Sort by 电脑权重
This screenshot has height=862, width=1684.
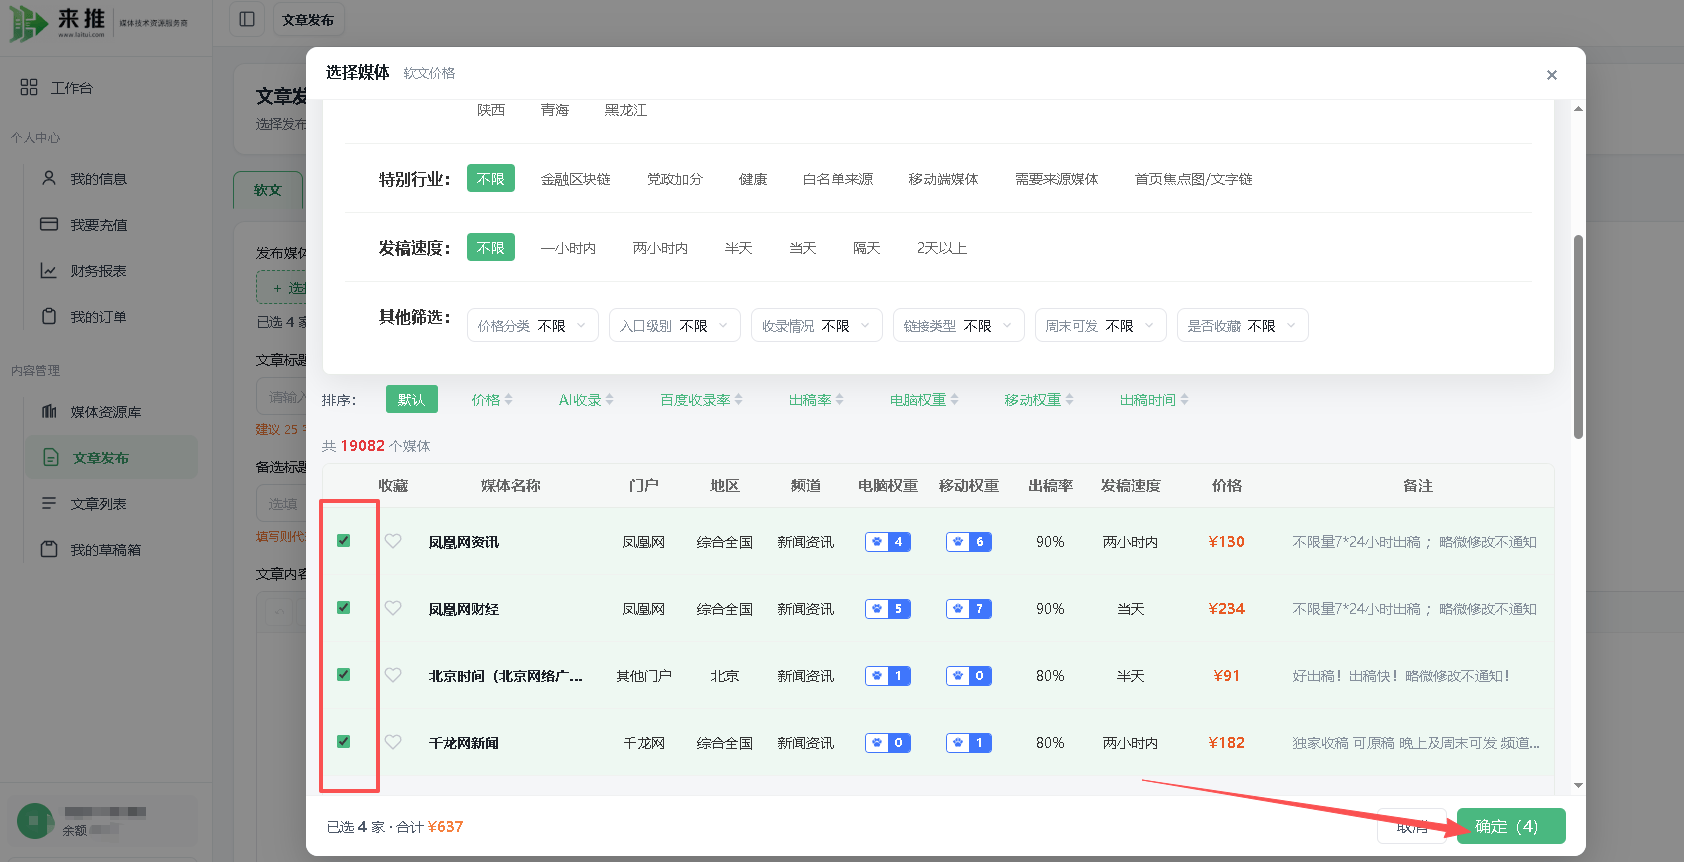click(924, 400)
